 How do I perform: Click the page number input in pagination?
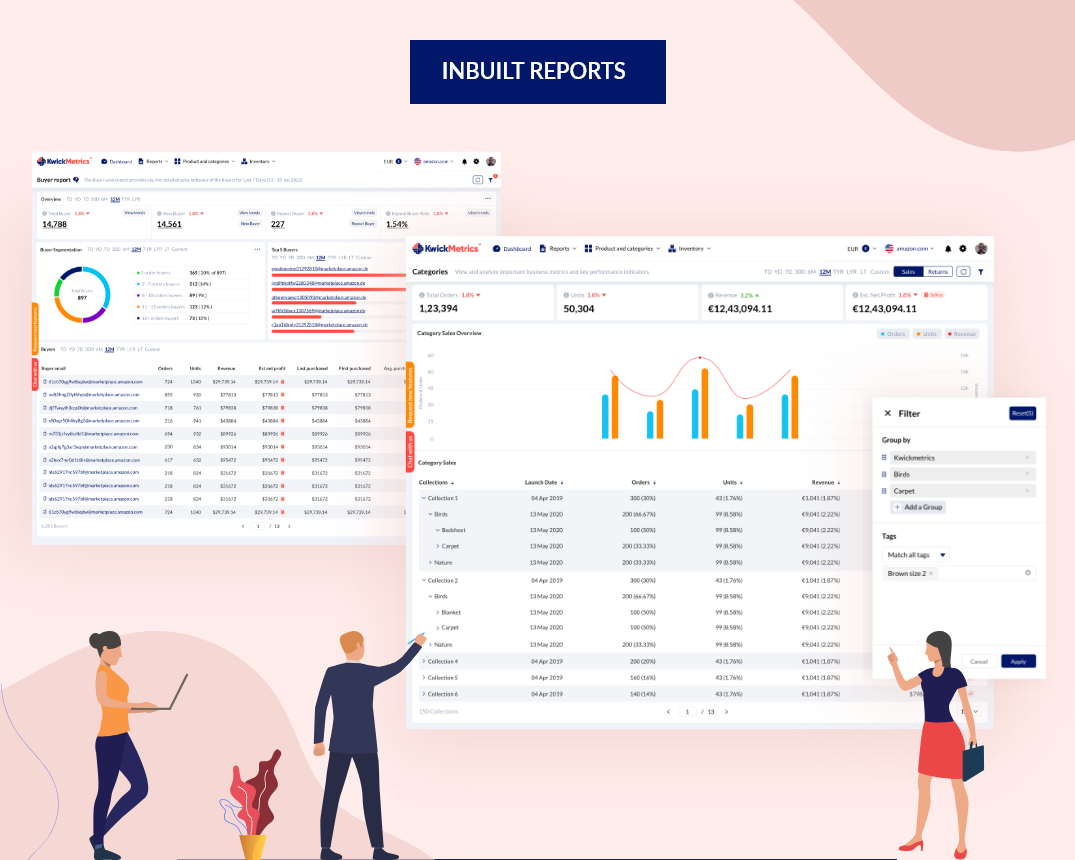point(687,712)
